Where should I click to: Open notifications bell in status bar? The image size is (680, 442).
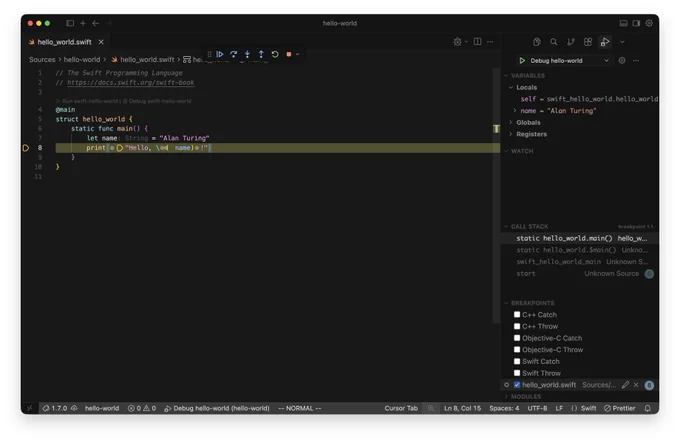pyautogui.click(x=647, y=408)
